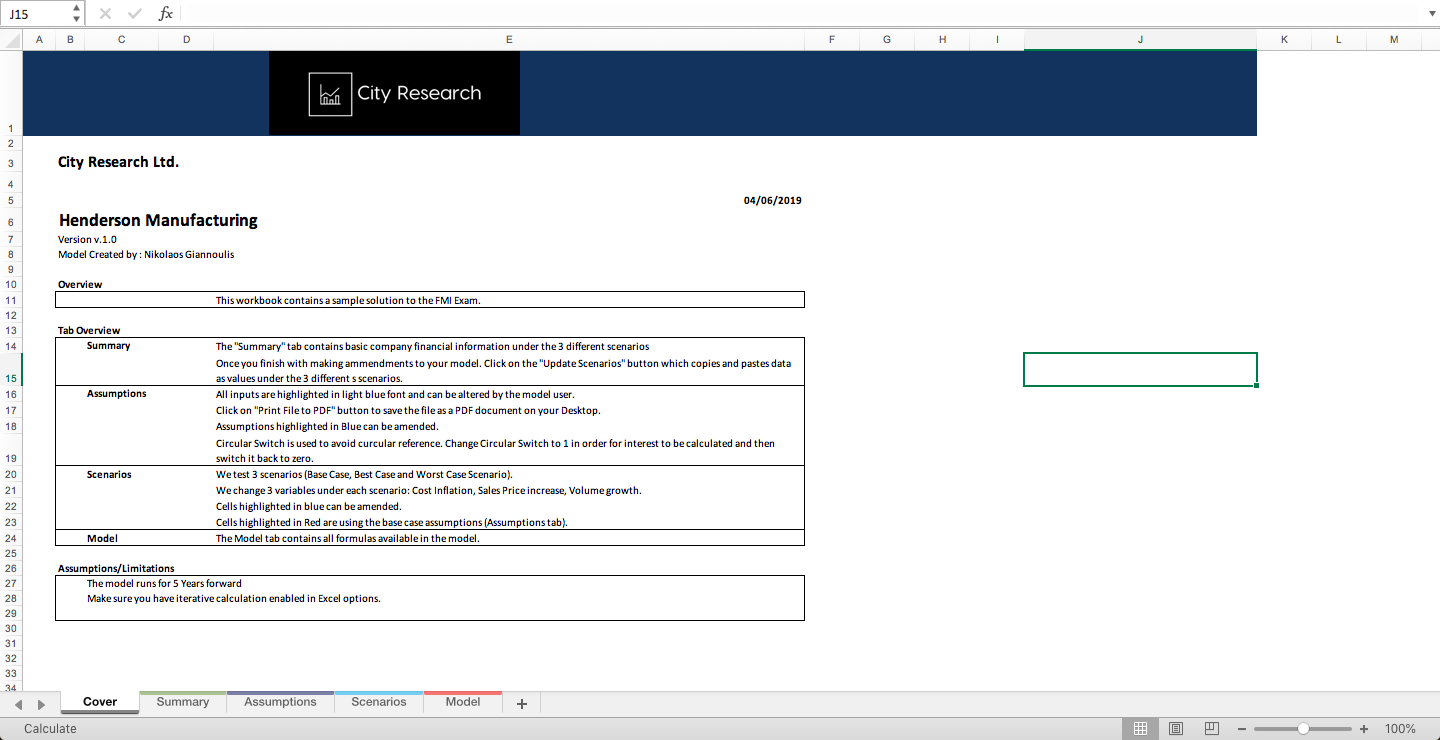Switch to Normal view icon

click(x=1140, y=729)
